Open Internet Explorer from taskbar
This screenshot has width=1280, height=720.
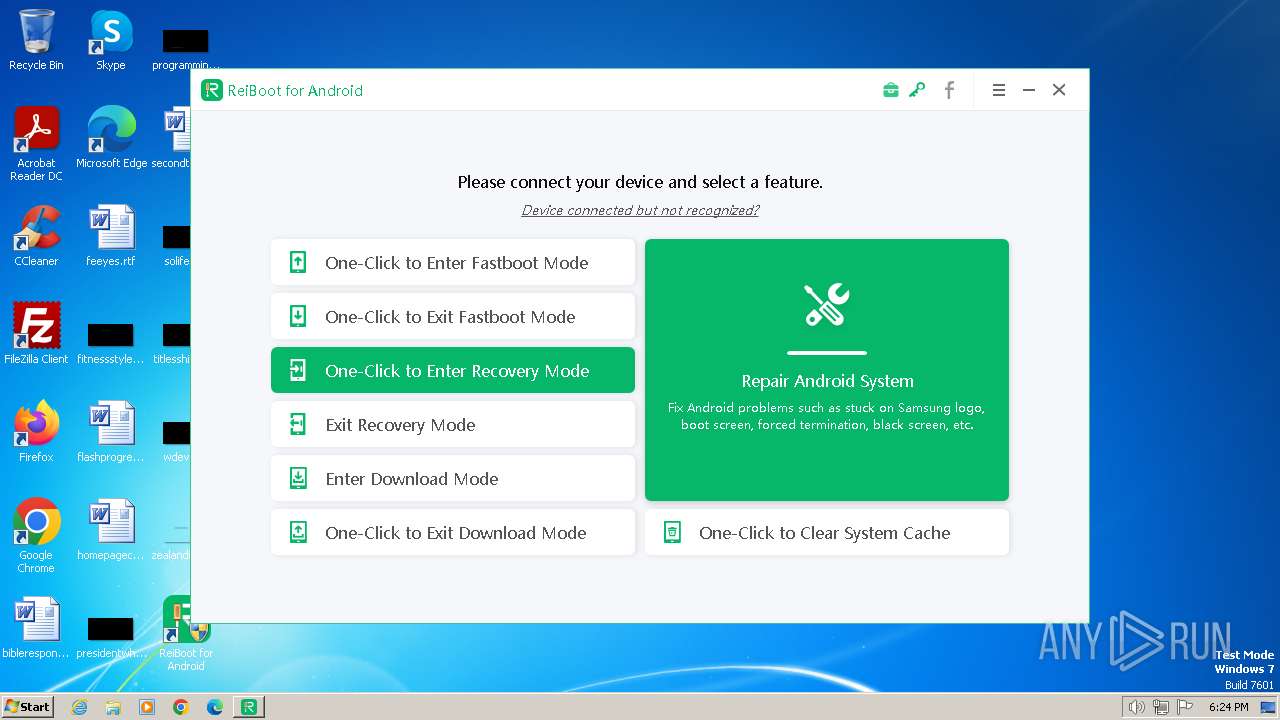(79, 707)
